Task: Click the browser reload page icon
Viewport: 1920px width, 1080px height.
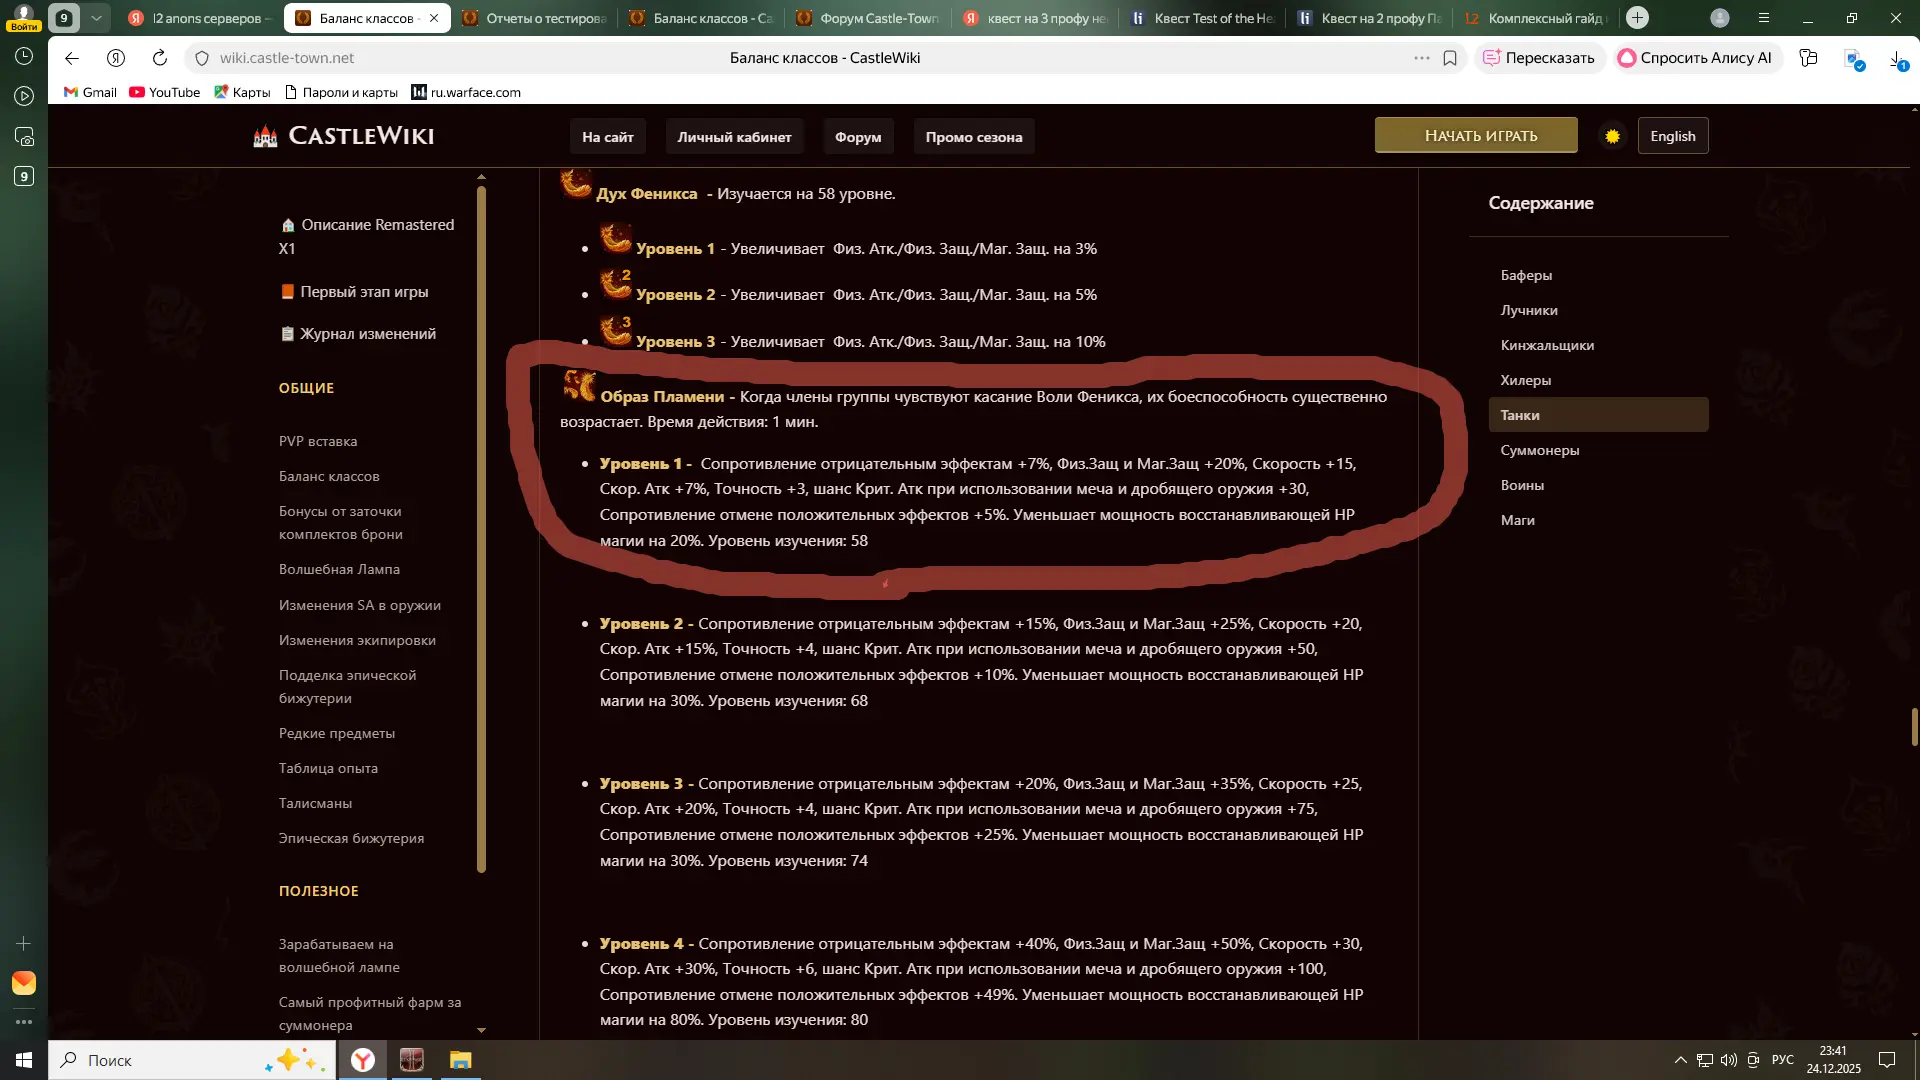Action: click(x=159, y=58)
